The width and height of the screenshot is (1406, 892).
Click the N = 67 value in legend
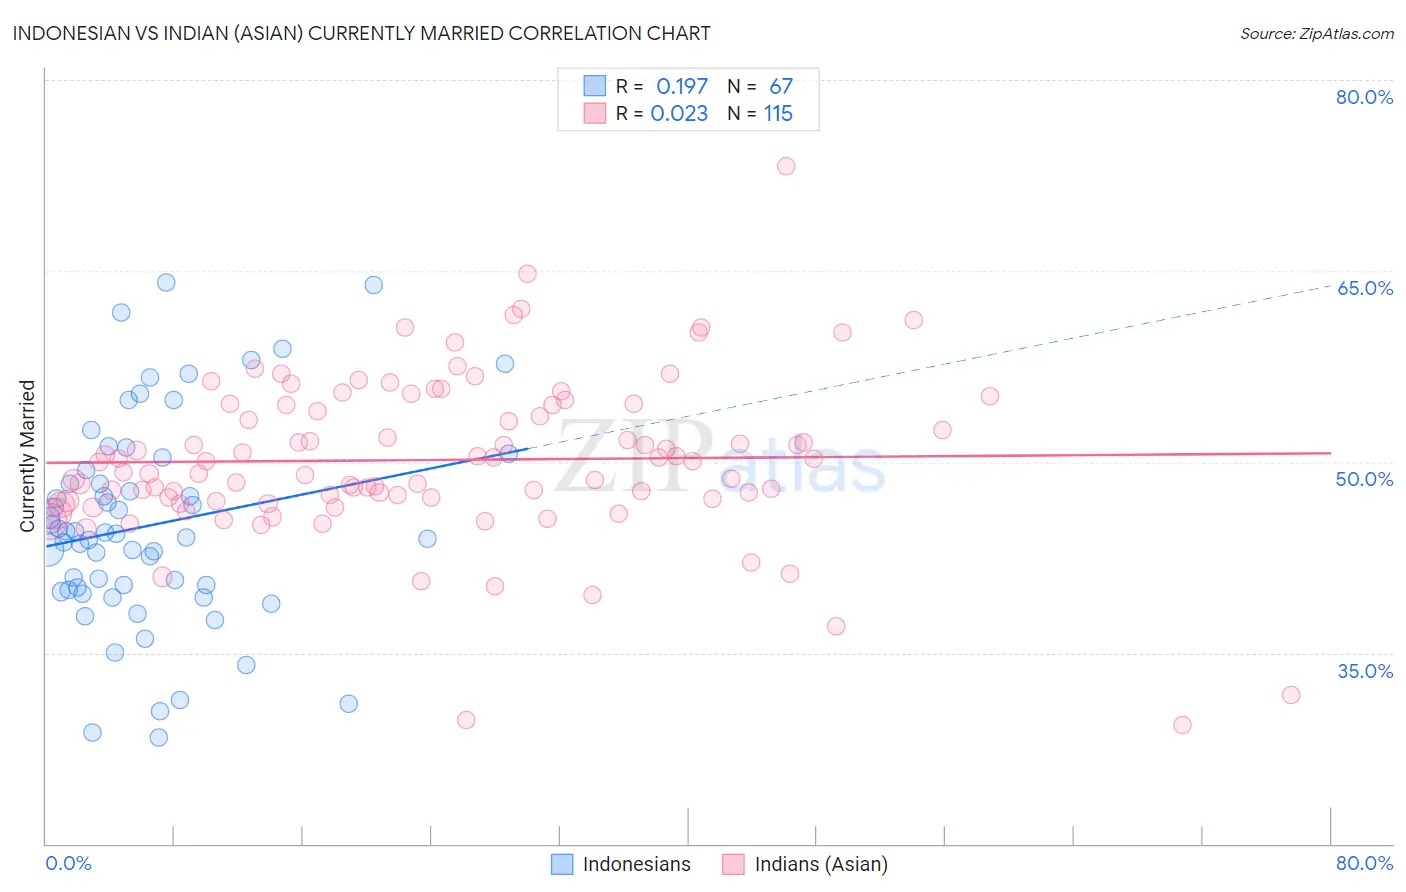coord(760,86)
